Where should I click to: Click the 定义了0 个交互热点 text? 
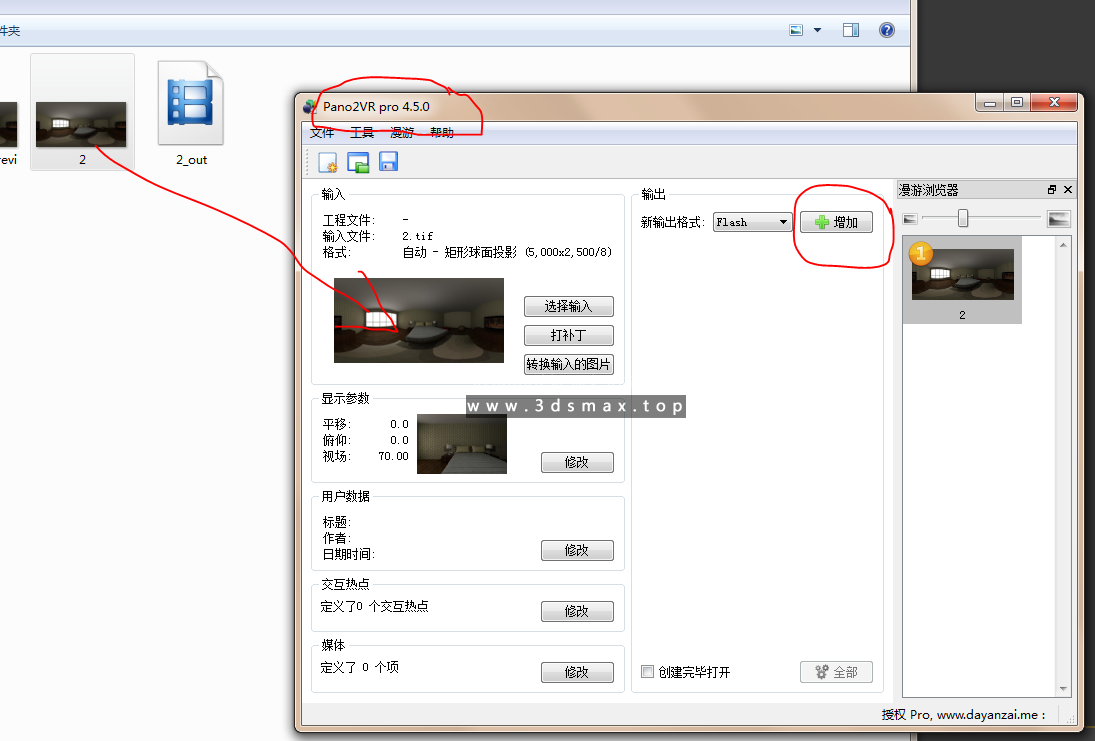pos(374,606)
